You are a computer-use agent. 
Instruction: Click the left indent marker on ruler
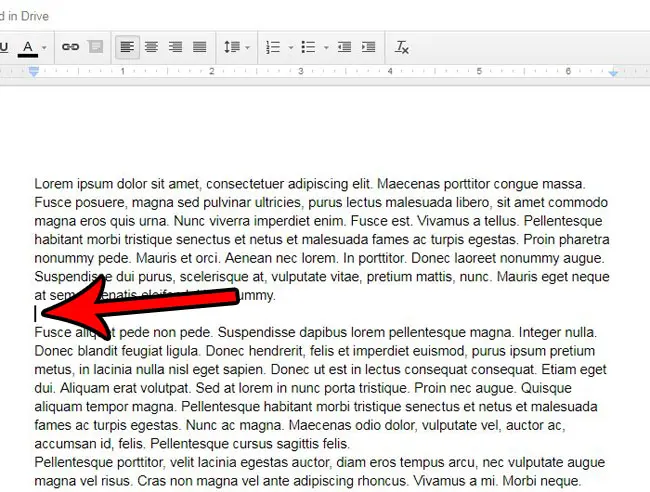tap(34, 73)
